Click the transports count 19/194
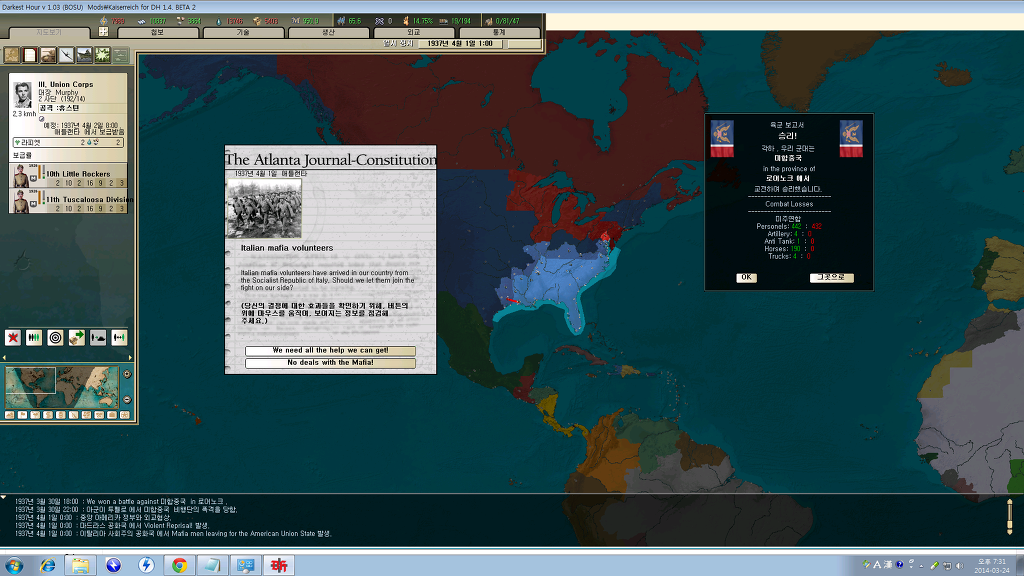Image resolution: width=1024 pixels, height=576 pixels. click(x=461, y=21)
